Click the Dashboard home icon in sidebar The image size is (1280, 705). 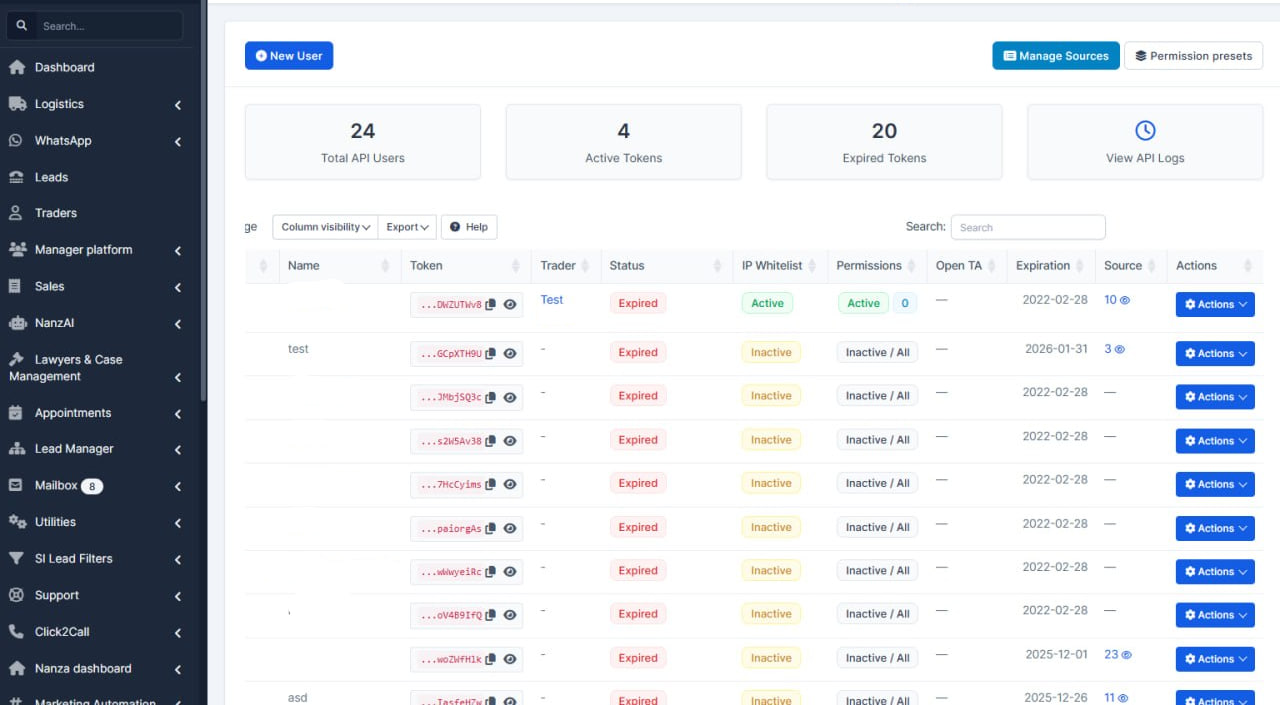point(16,67)
